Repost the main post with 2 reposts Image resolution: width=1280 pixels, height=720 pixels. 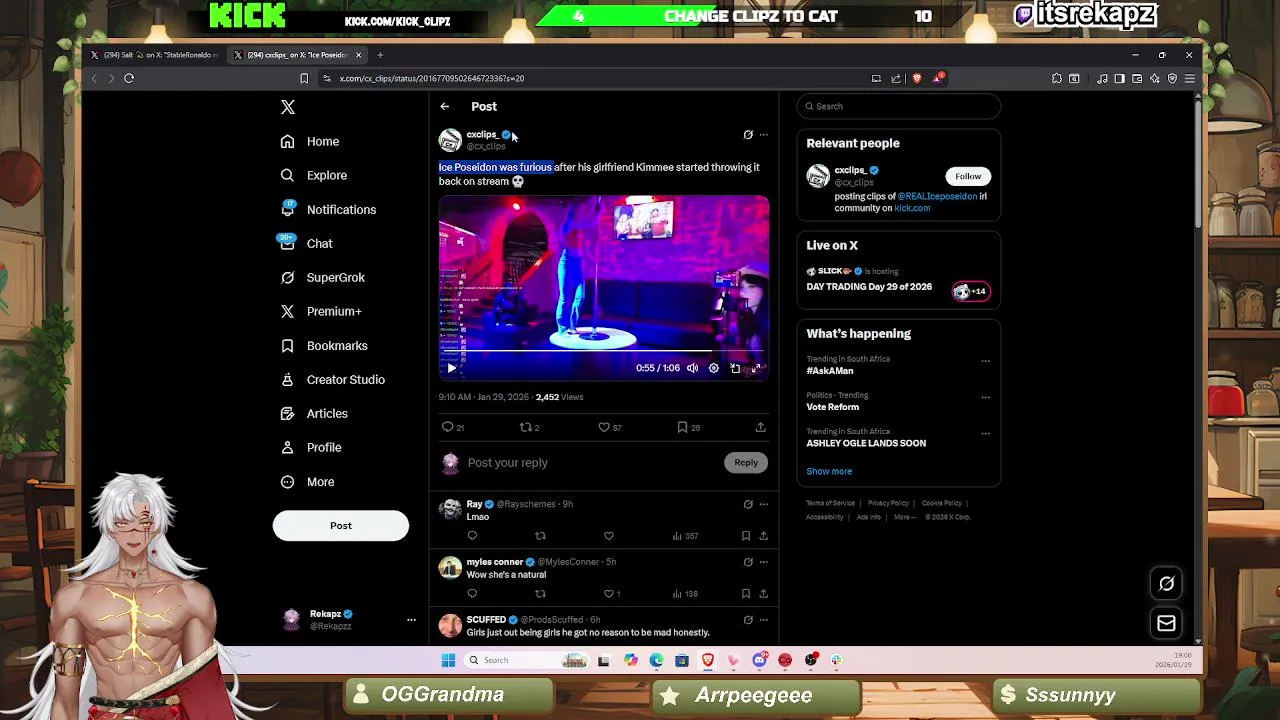coord(529,427)
